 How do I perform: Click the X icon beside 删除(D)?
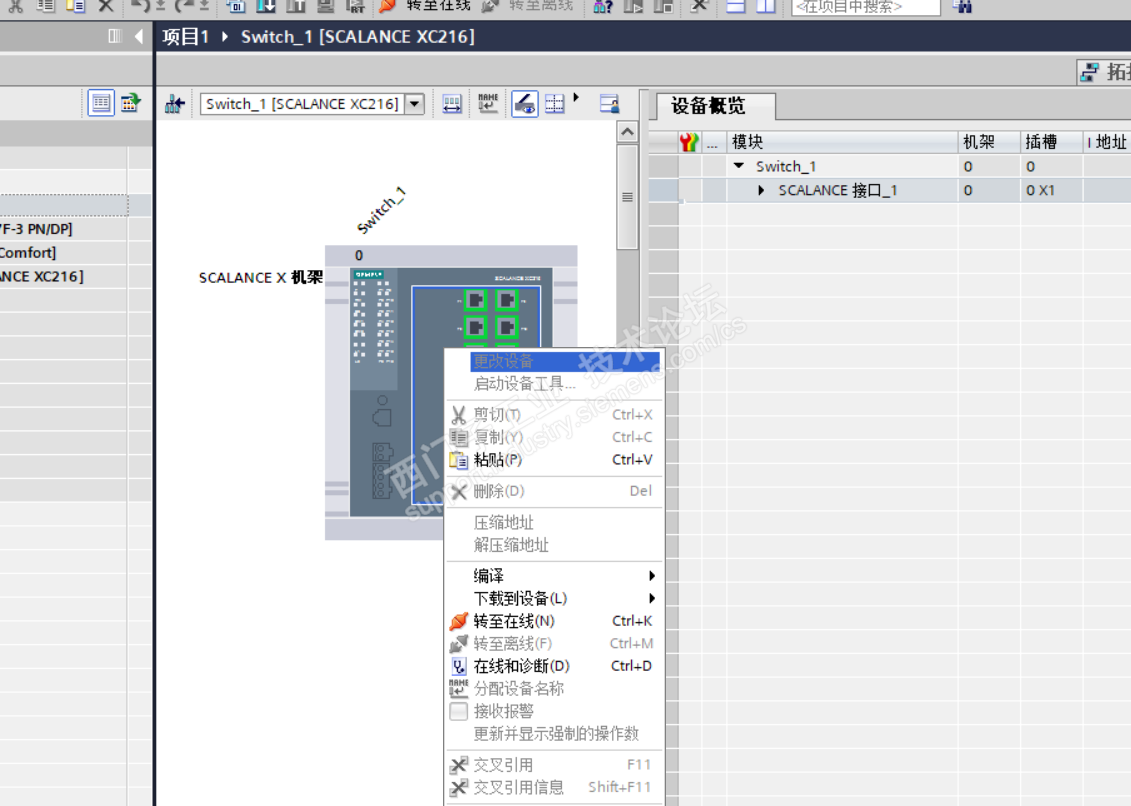click(x=459, y=491)
